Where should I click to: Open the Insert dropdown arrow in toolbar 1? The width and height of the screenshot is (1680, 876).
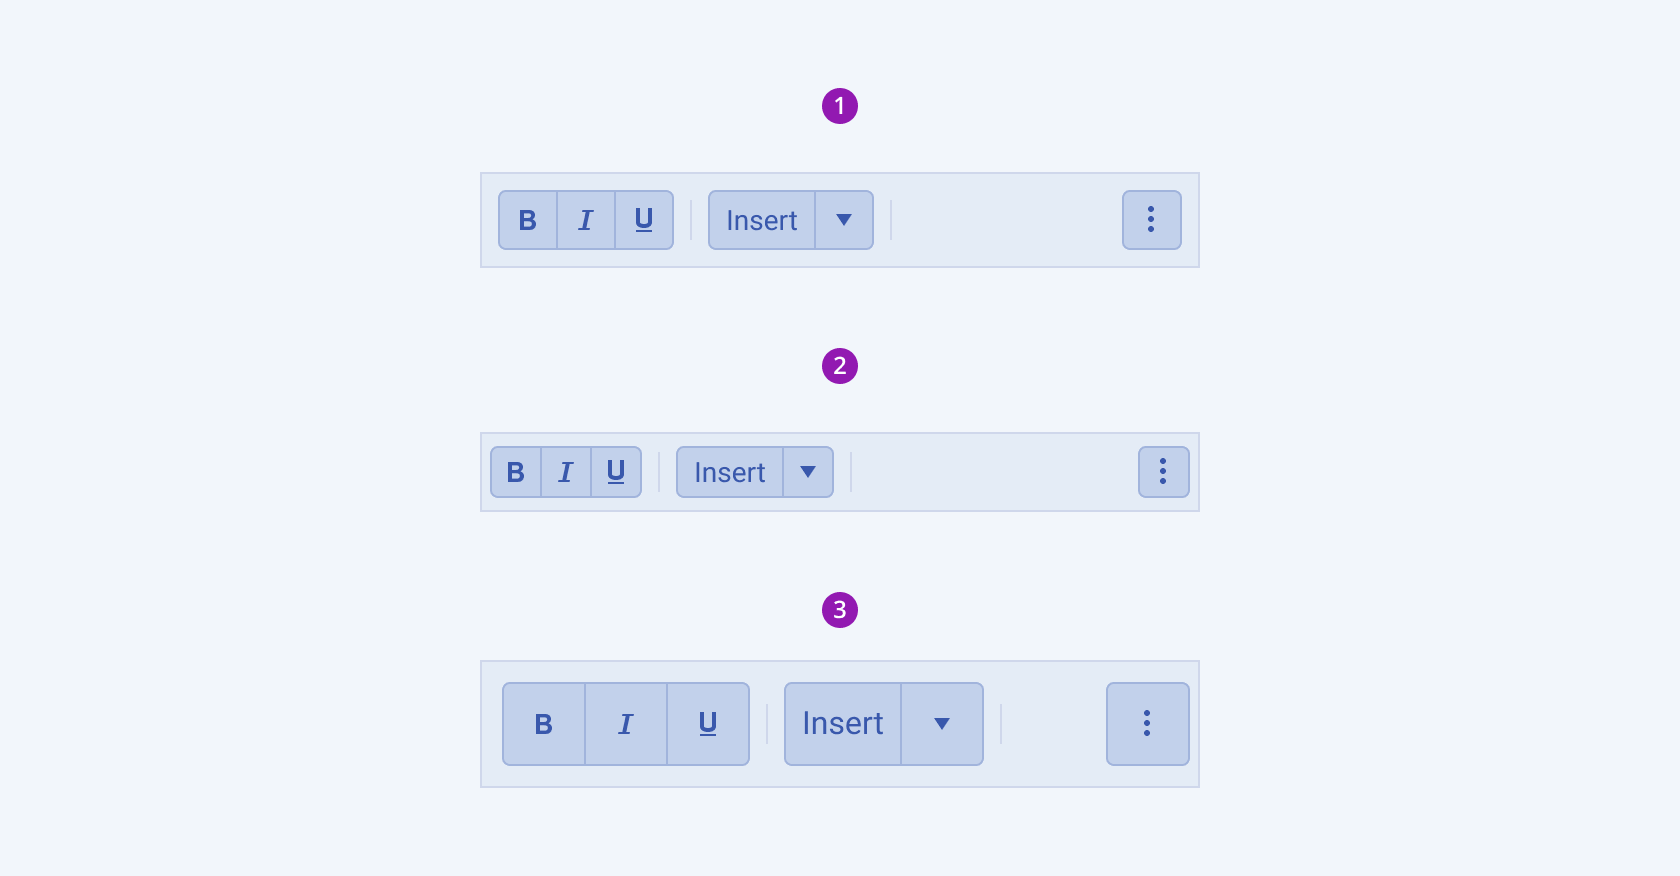[844, 220]
